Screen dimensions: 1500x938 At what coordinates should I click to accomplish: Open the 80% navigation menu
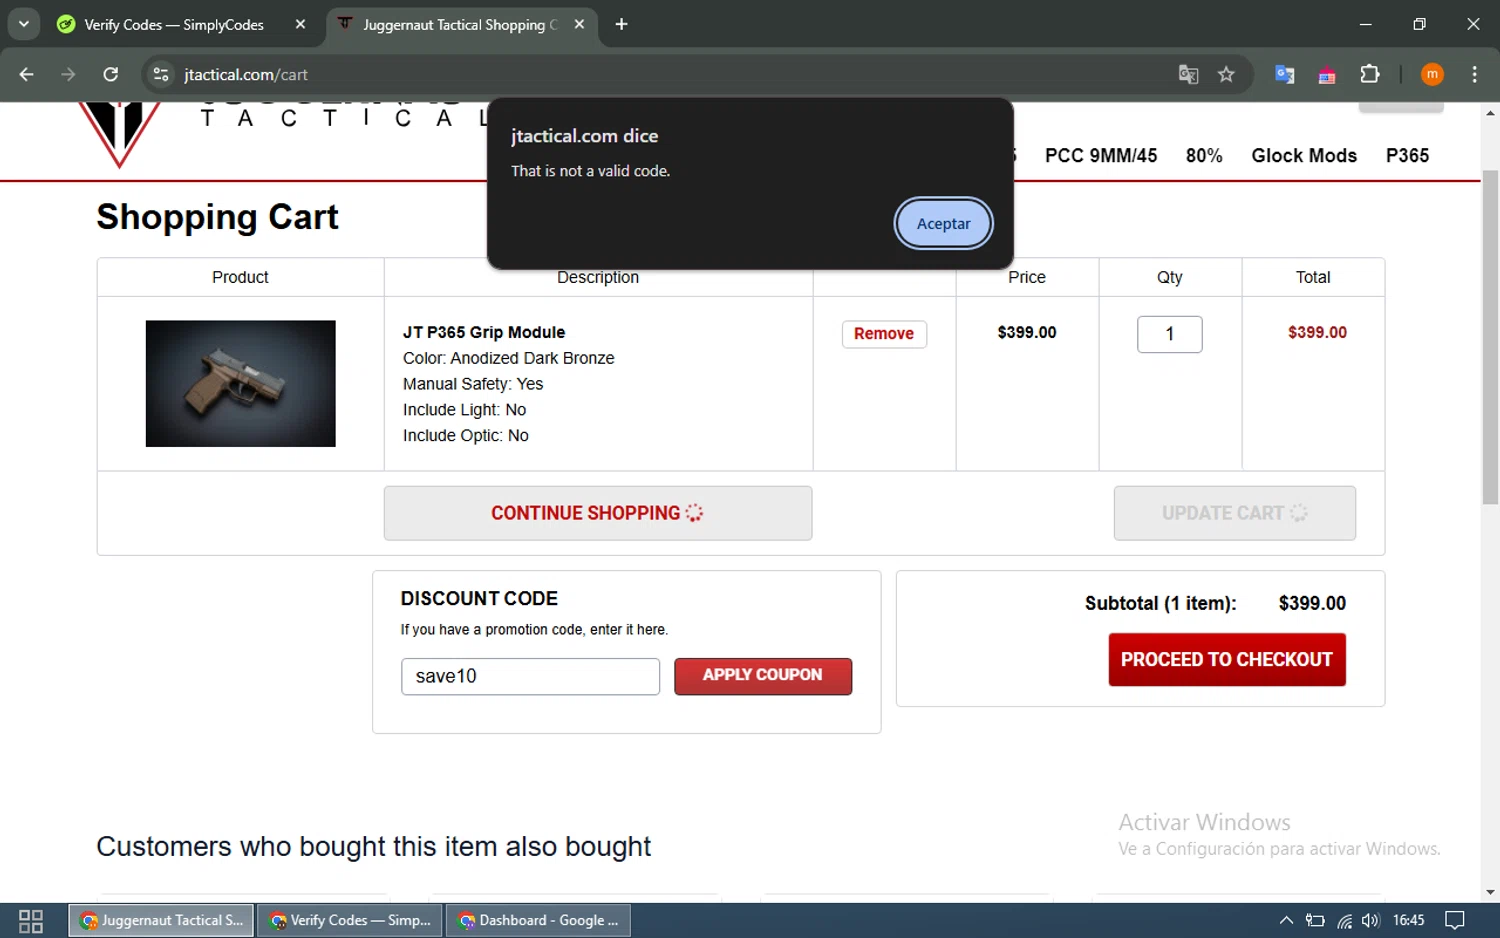(x=1204, y=155)
